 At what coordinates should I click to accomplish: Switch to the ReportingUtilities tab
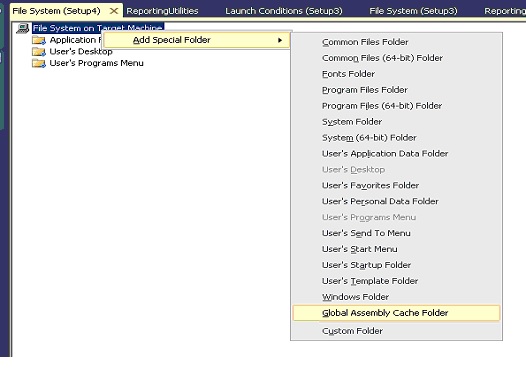(x=162, y=11)
